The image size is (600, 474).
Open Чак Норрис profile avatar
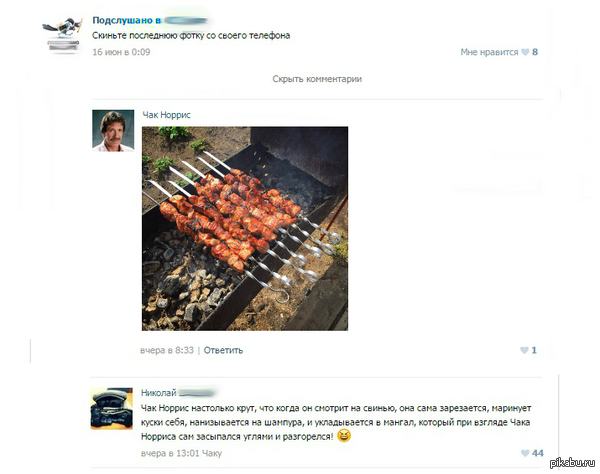pyautogui.click(x=113, y=130)
